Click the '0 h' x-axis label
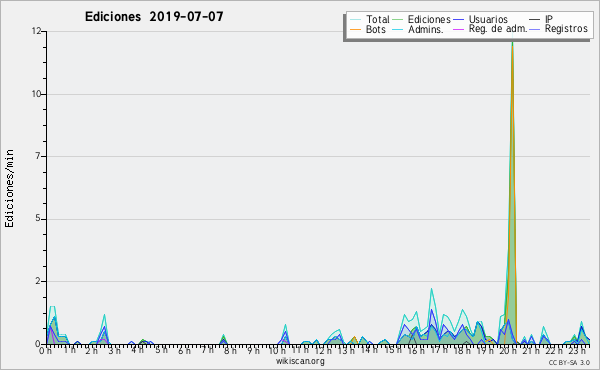Image resolution: width=600 pixels, height=370 pixels. (46, 350)
